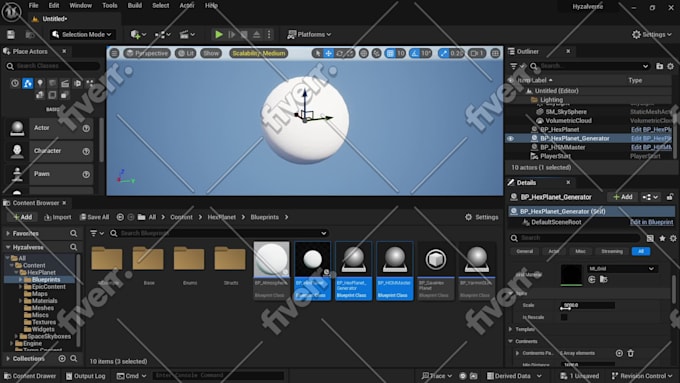Click the Edit in Blueprint link
This screenshot has height=383, width=680.
651,222
